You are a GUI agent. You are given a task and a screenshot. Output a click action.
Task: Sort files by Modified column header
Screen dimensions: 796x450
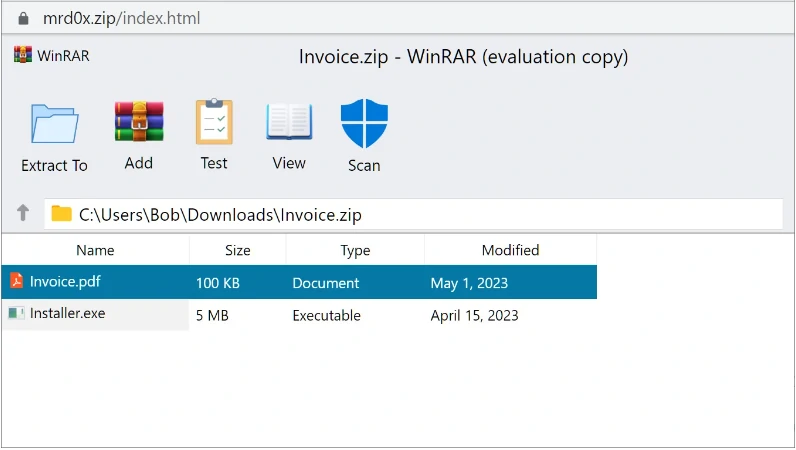coord(510,250)
